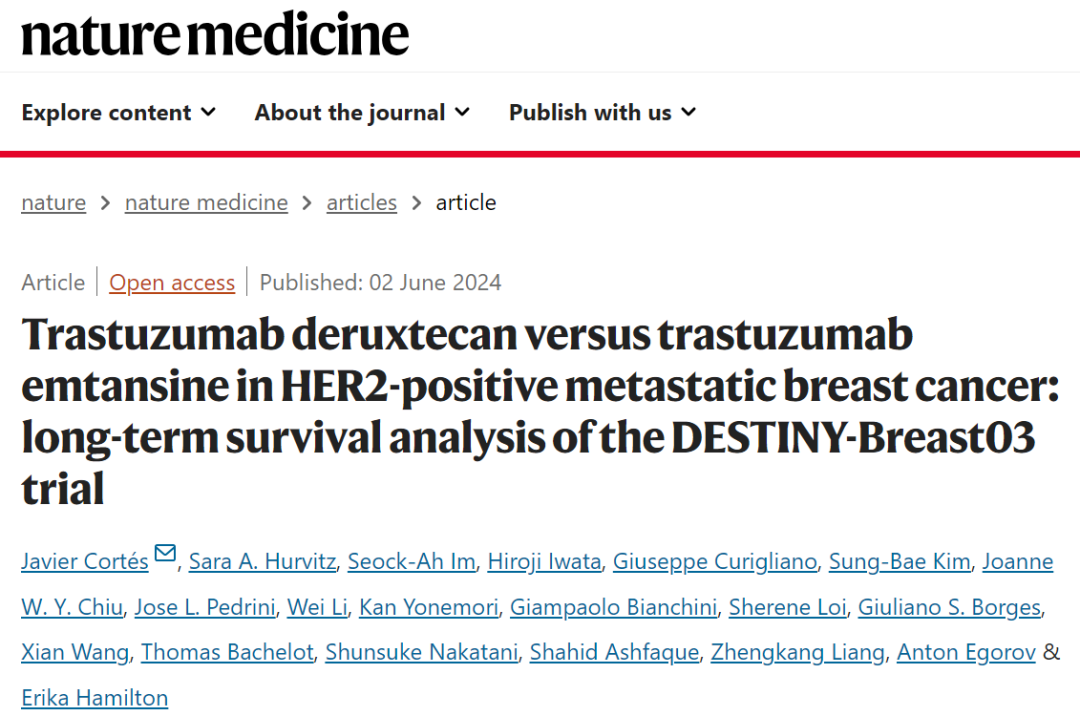The height and width of the screenshot is (716, 1080).
Task: Open Erika Hamilton author link
Action: pos(94,697)
